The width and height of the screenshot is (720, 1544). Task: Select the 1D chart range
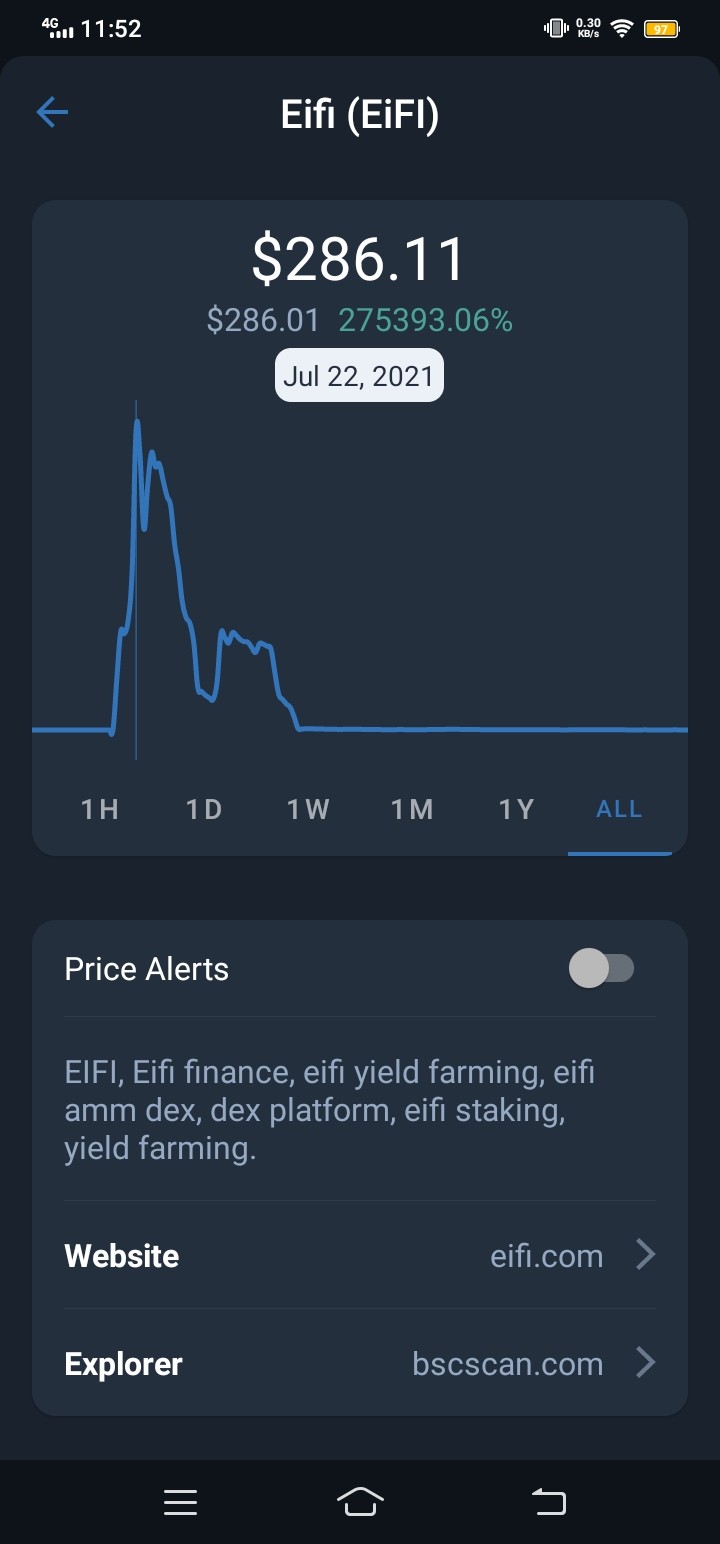(204, 809)
